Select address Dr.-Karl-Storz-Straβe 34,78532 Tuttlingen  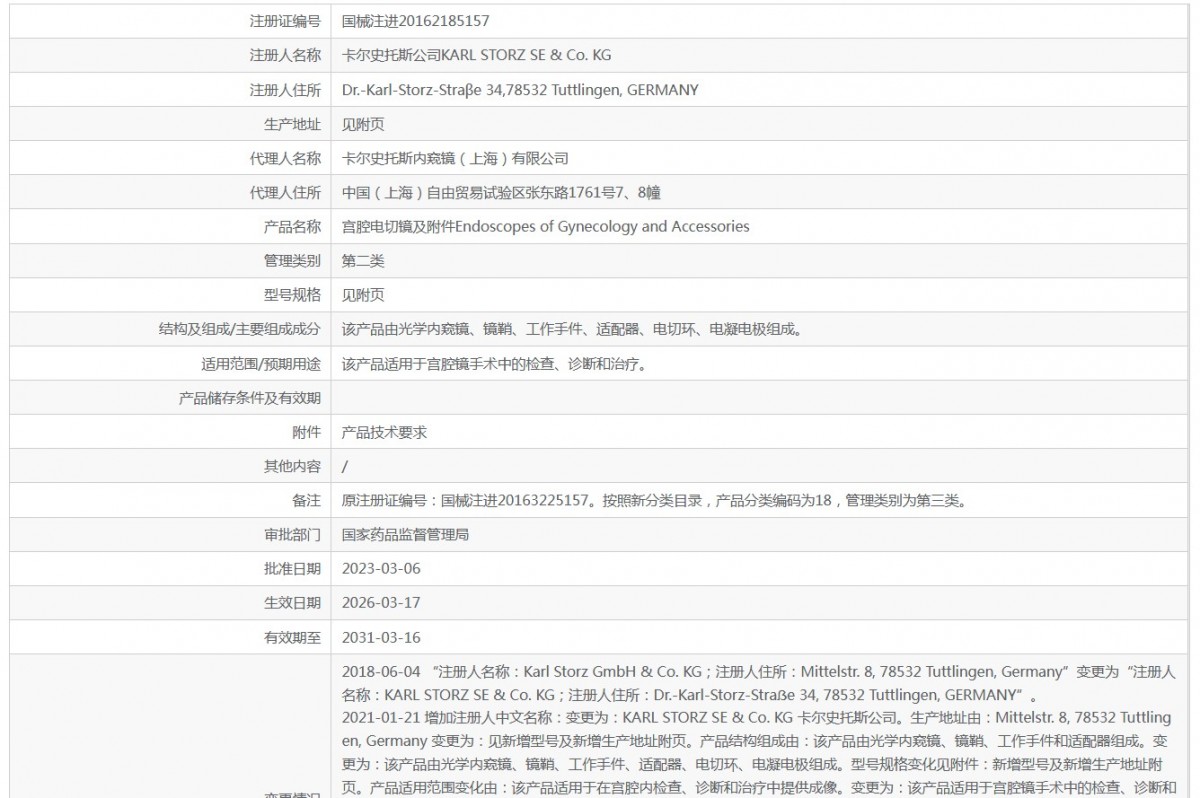click(481, 89)
